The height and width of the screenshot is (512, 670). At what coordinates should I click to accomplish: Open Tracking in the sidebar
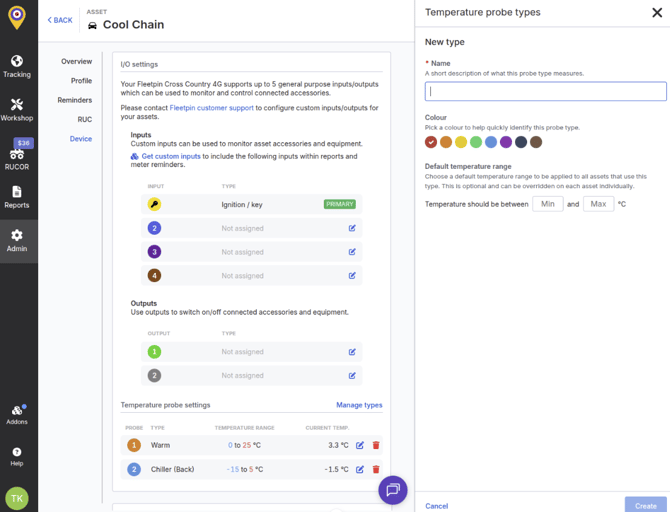pos(17,65)
